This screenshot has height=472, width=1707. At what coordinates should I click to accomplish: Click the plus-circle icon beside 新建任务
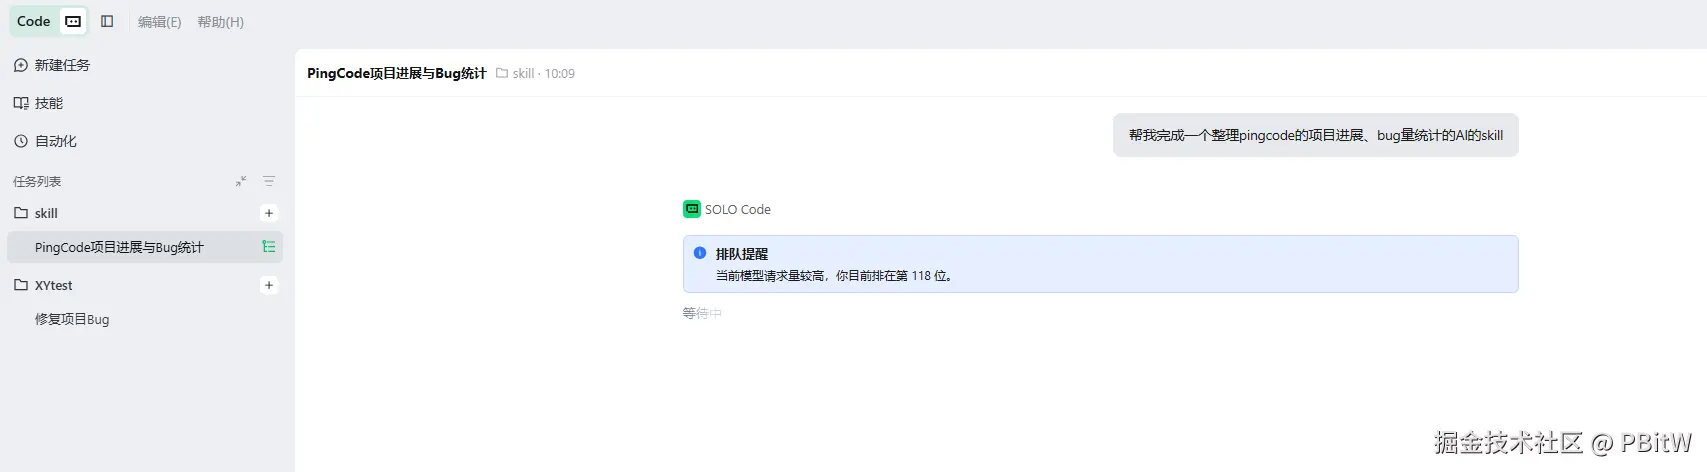tap(21, 65)
